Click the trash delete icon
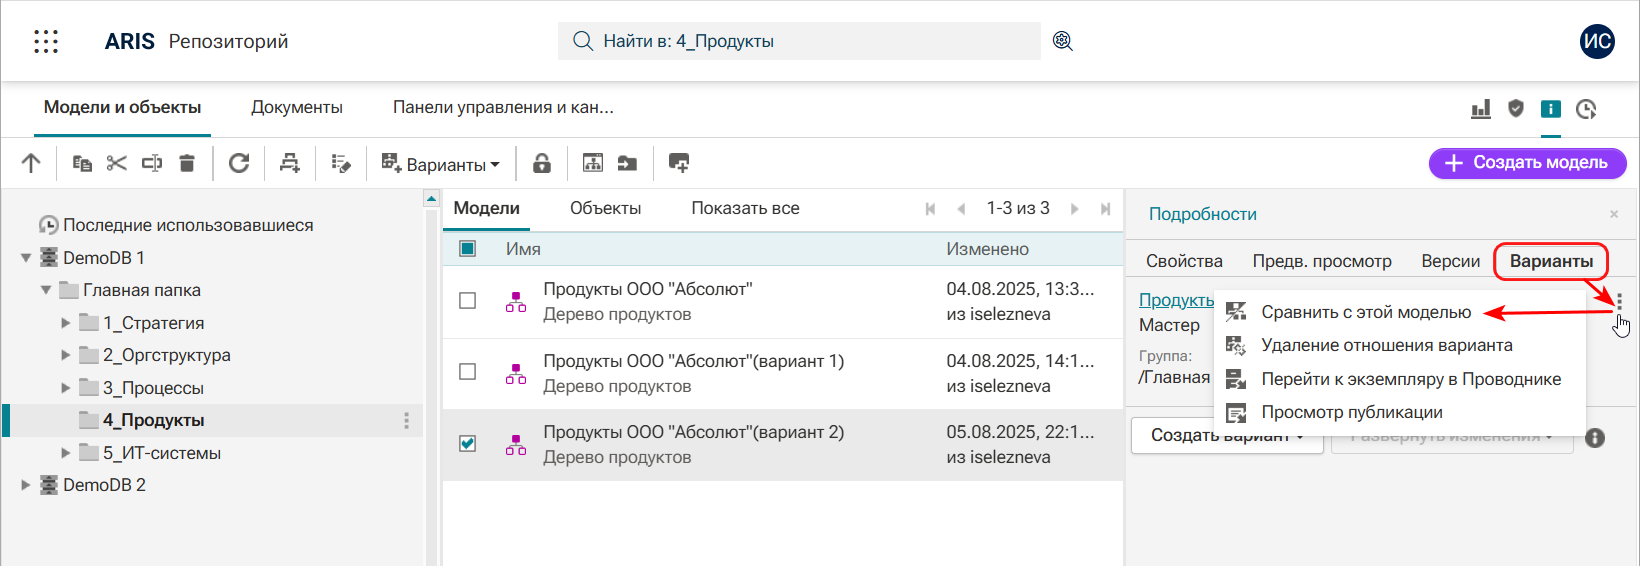The width and height of the screenshot is (1640, 566). 187,163
